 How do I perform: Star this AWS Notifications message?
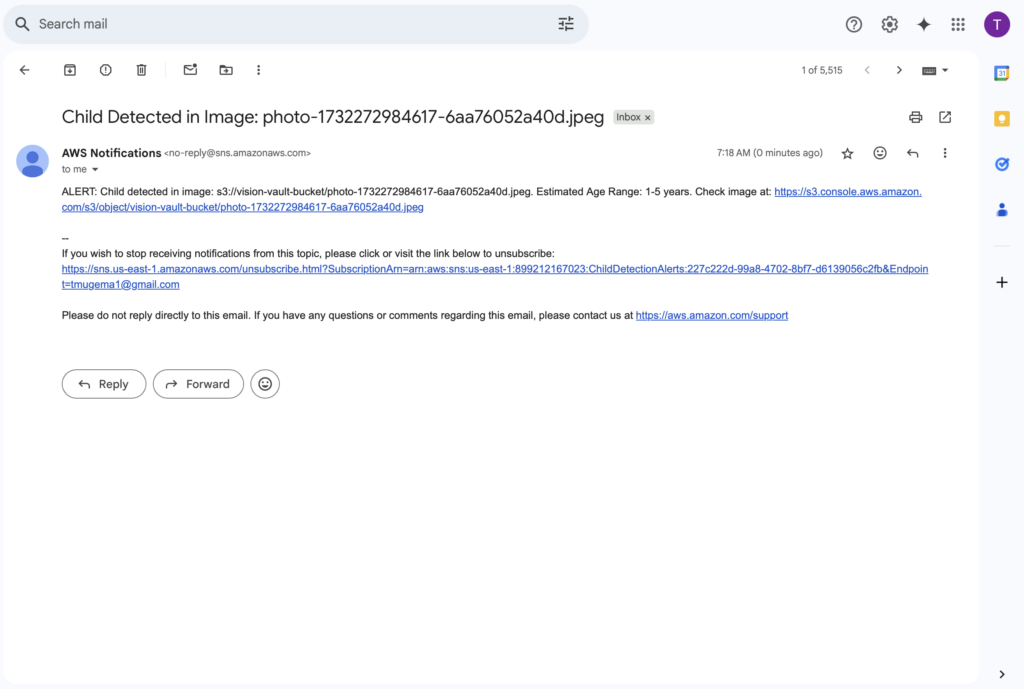pyautogui.click(x=847, y=153)
